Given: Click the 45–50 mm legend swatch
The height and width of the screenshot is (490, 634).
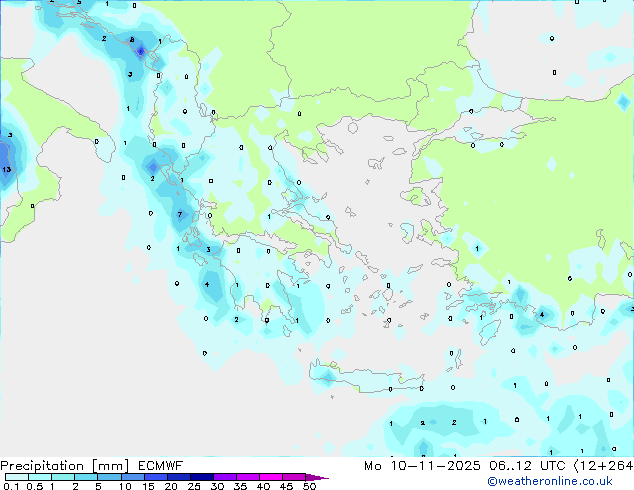Looking at the screenshot, I should [294, 477].
